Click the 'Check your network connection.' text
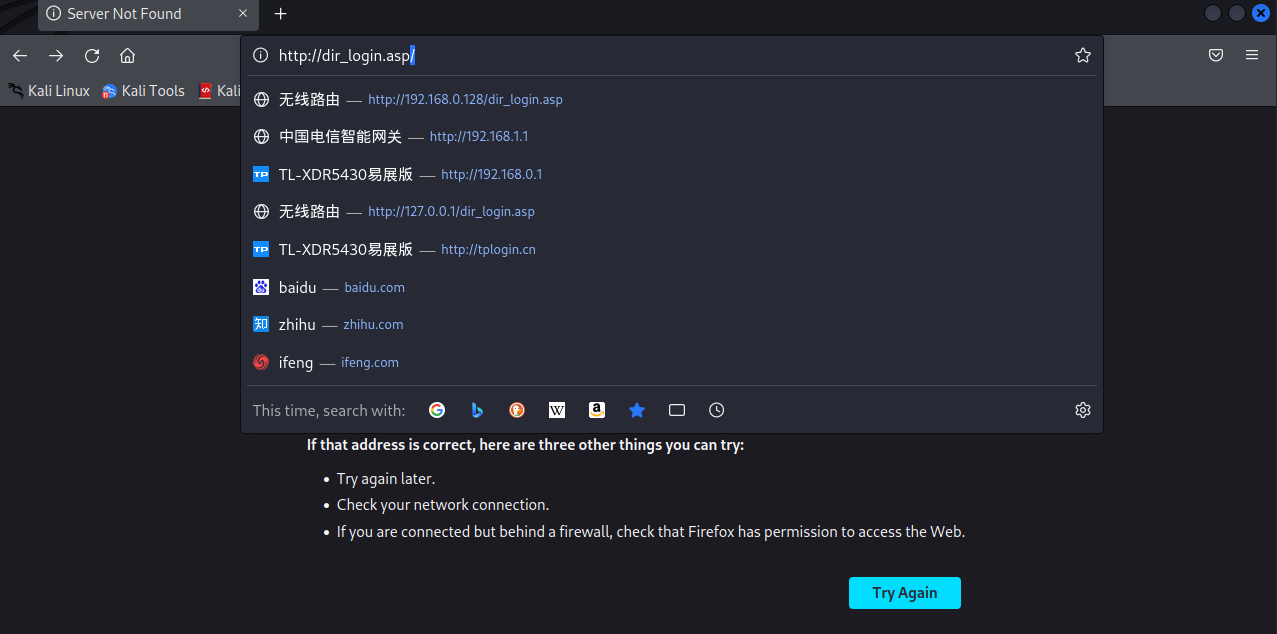This screenshot has height=634, width=1277. coord(443,505)
